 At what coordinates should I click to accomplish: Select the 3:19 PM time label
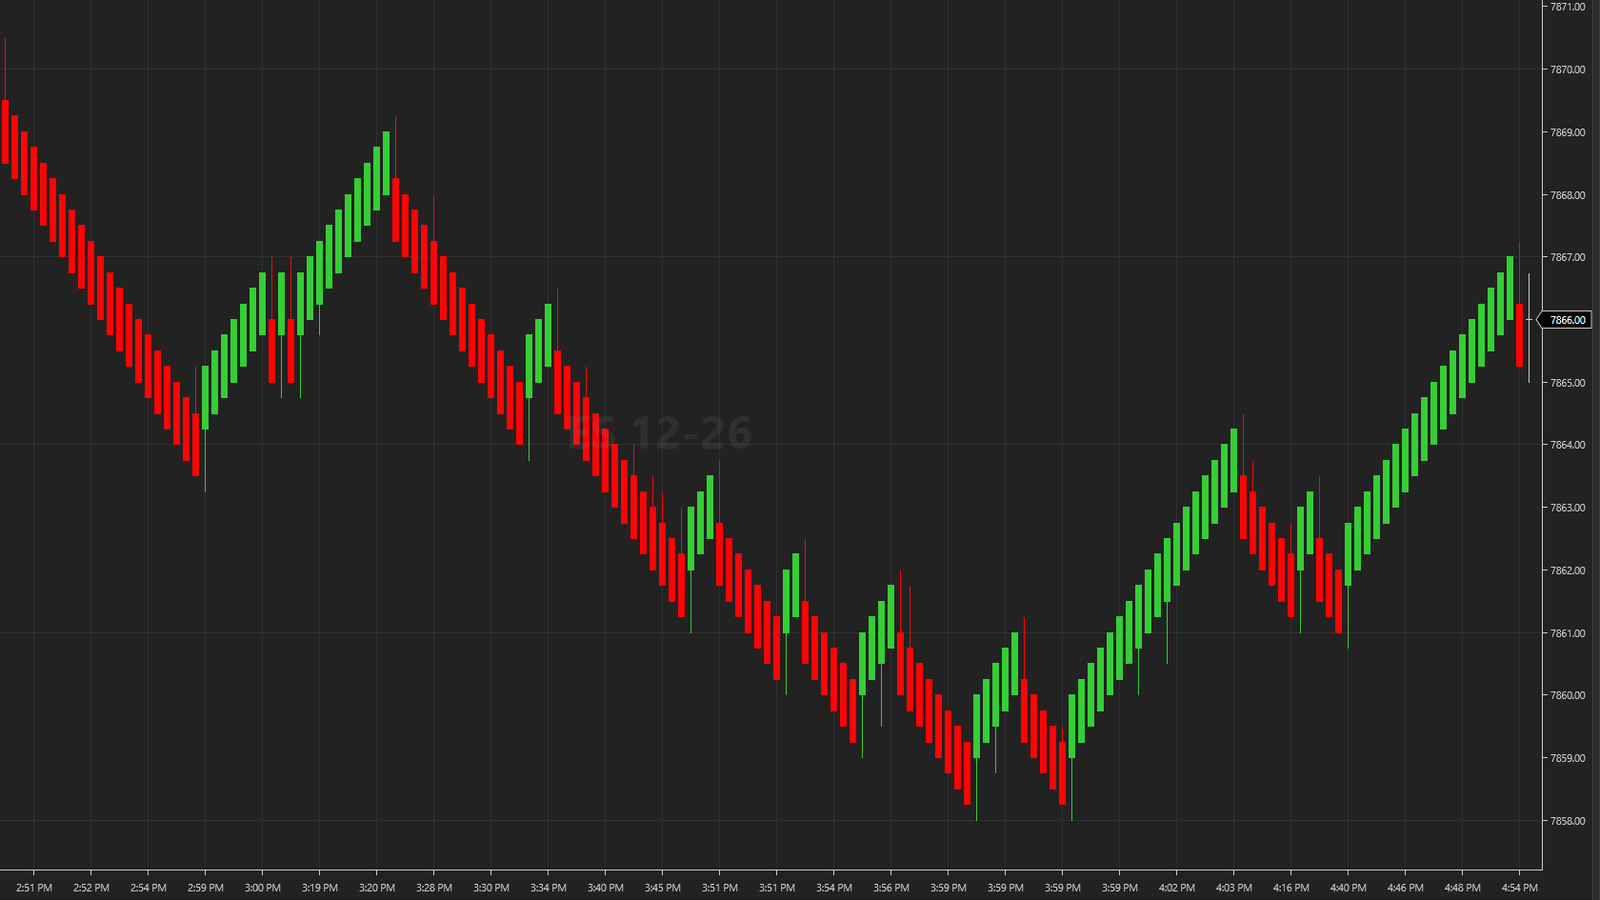[320, 888]
